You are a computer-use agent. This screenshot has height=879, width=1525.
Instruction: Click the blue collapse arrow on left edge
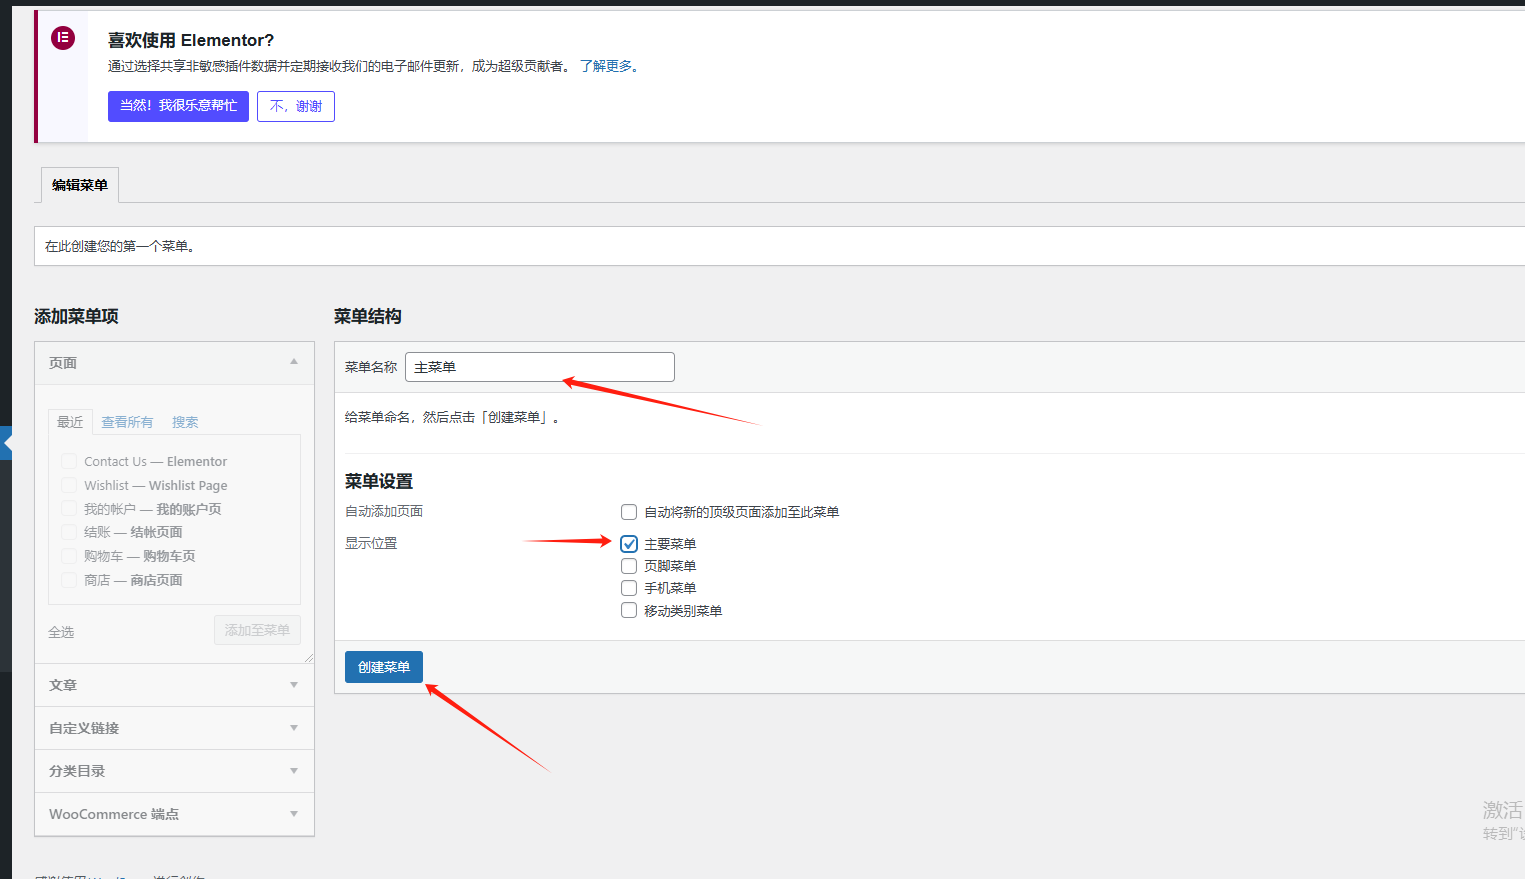pos(7,443)
